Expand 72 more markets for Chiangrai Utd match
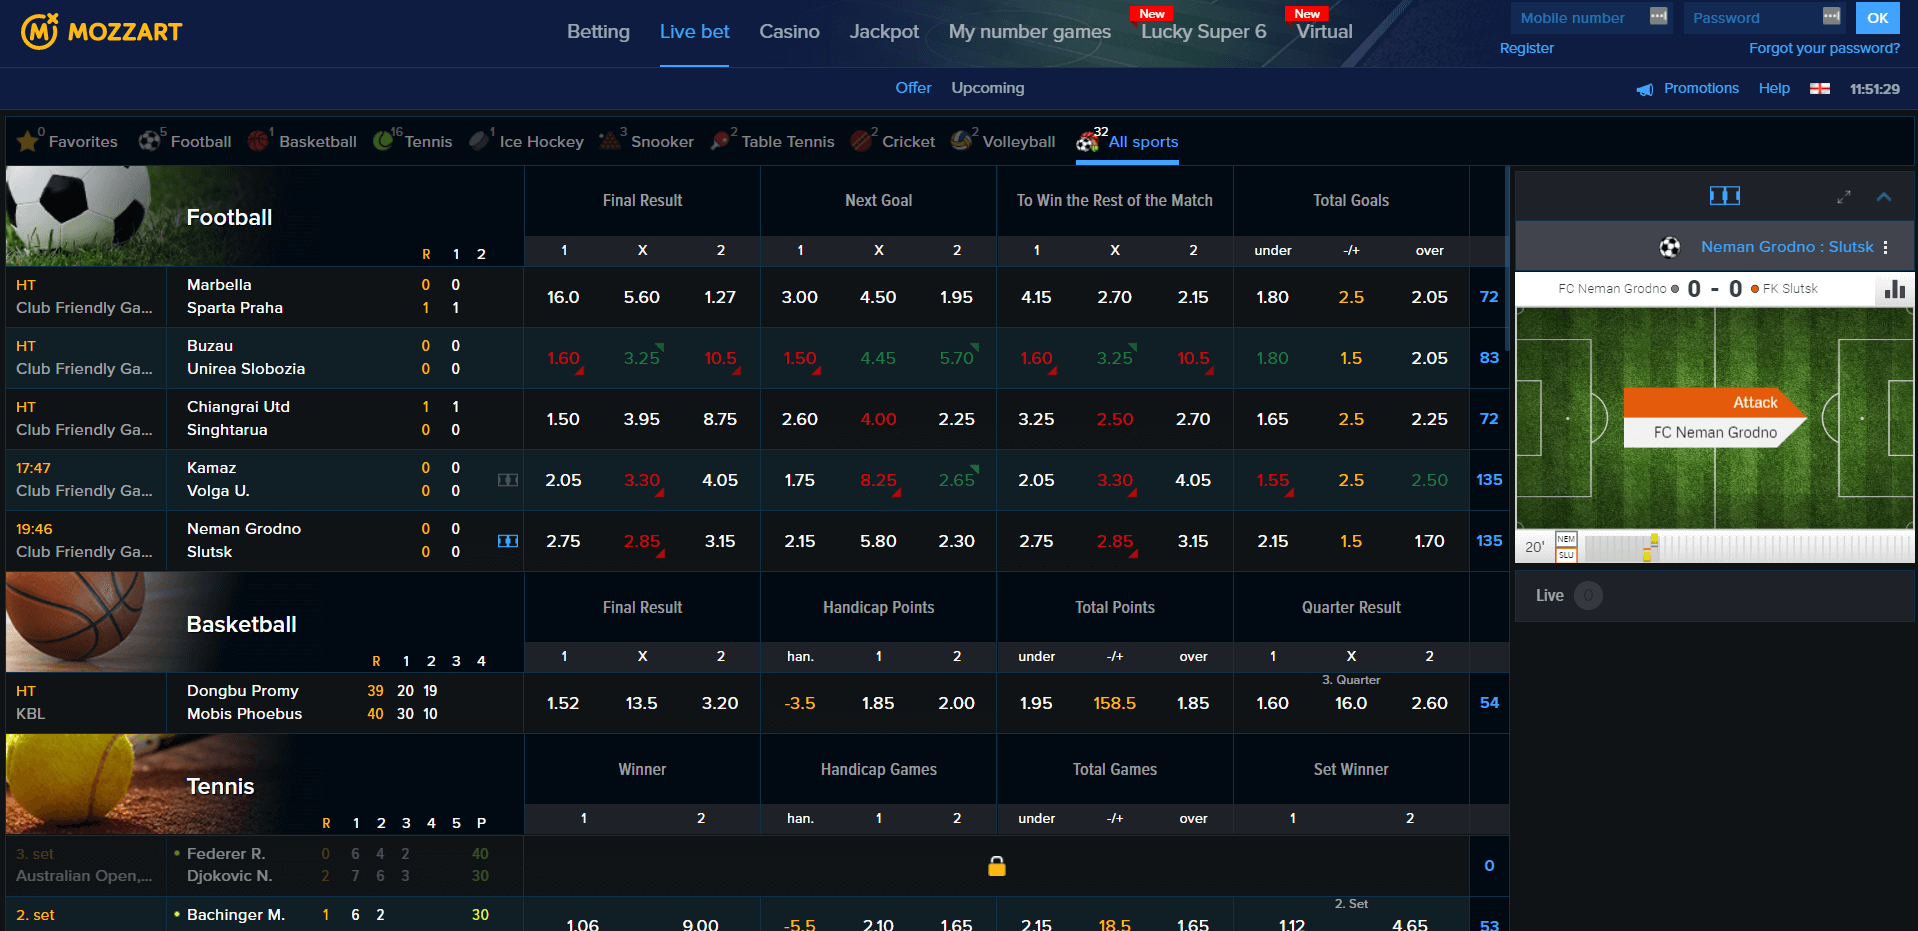This screenshot has width=1918, height=931. pyautogui.click(x=1489, y=419)
